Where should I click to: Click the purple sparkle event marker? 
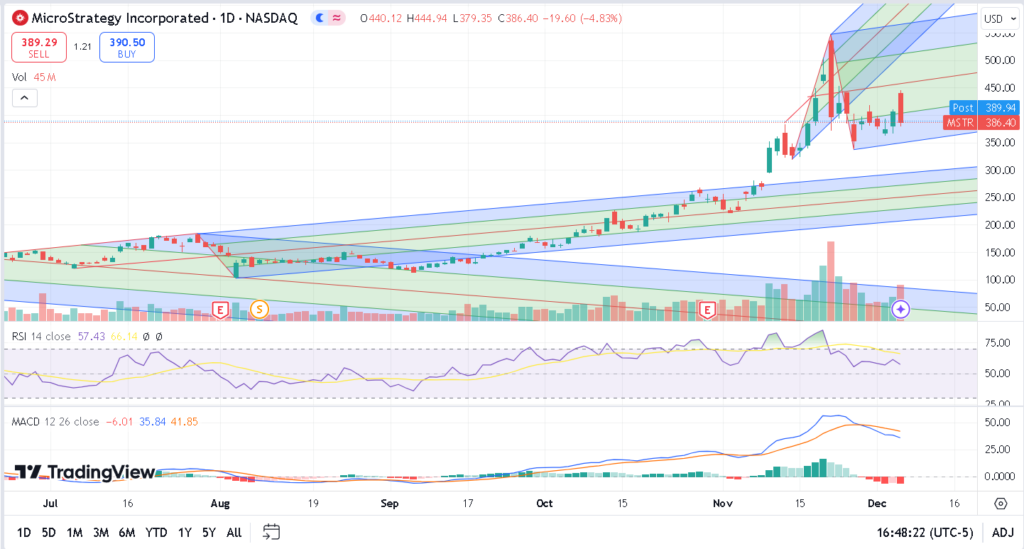pos(901,309)
